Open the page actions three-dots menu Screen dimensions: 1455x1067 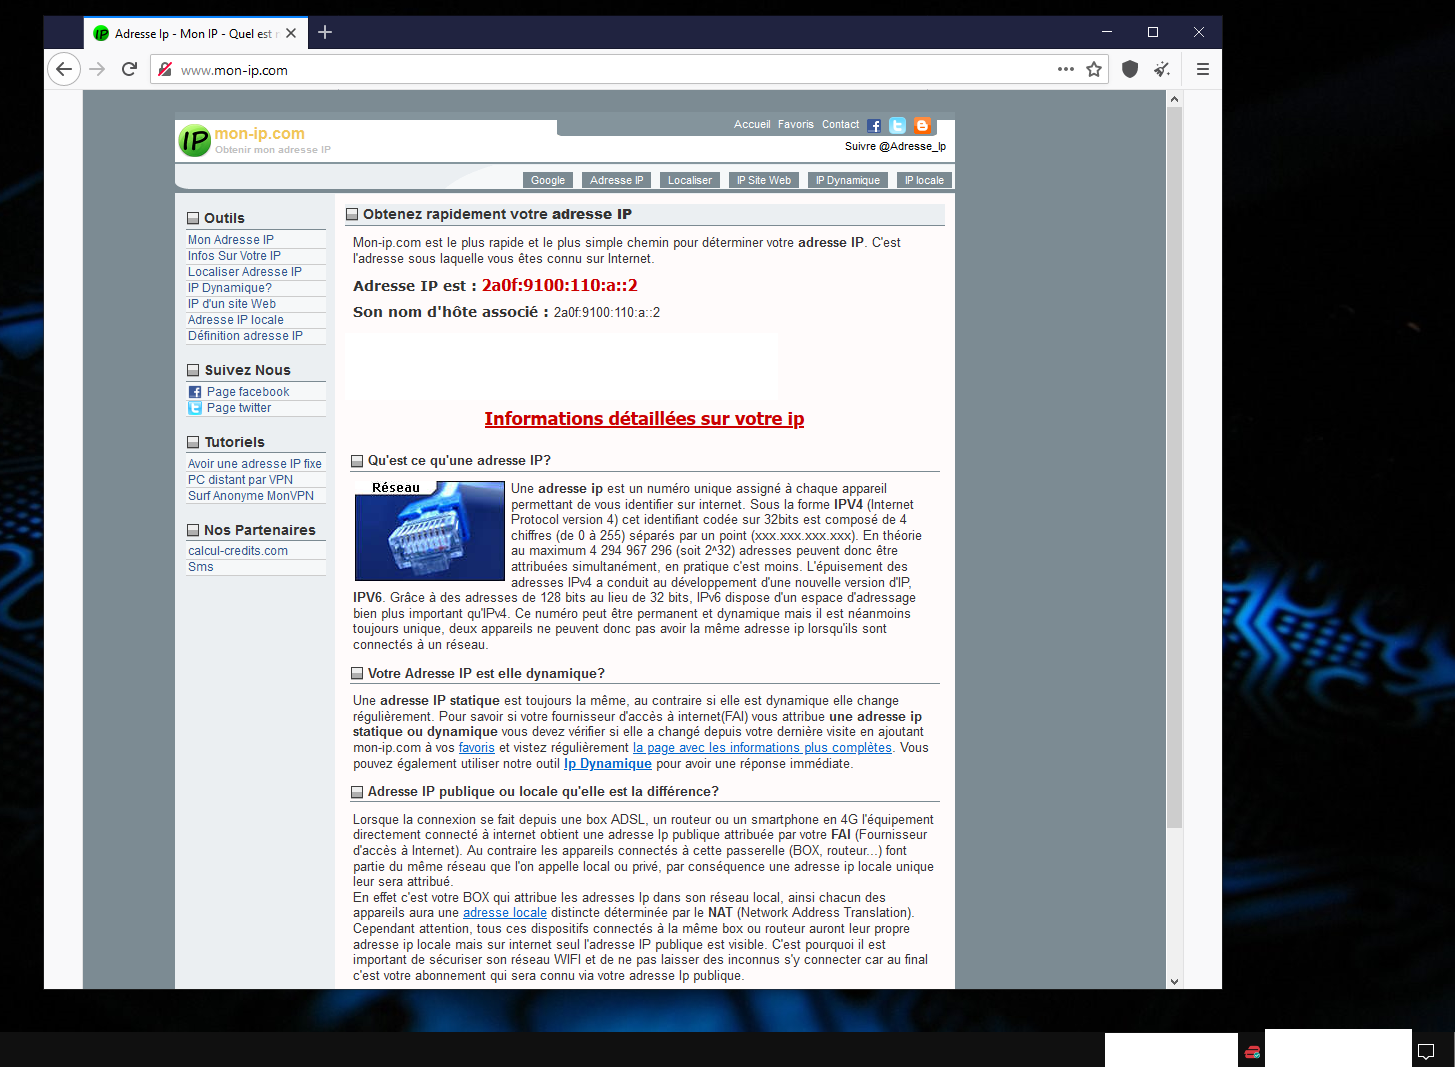point(1066,69)
